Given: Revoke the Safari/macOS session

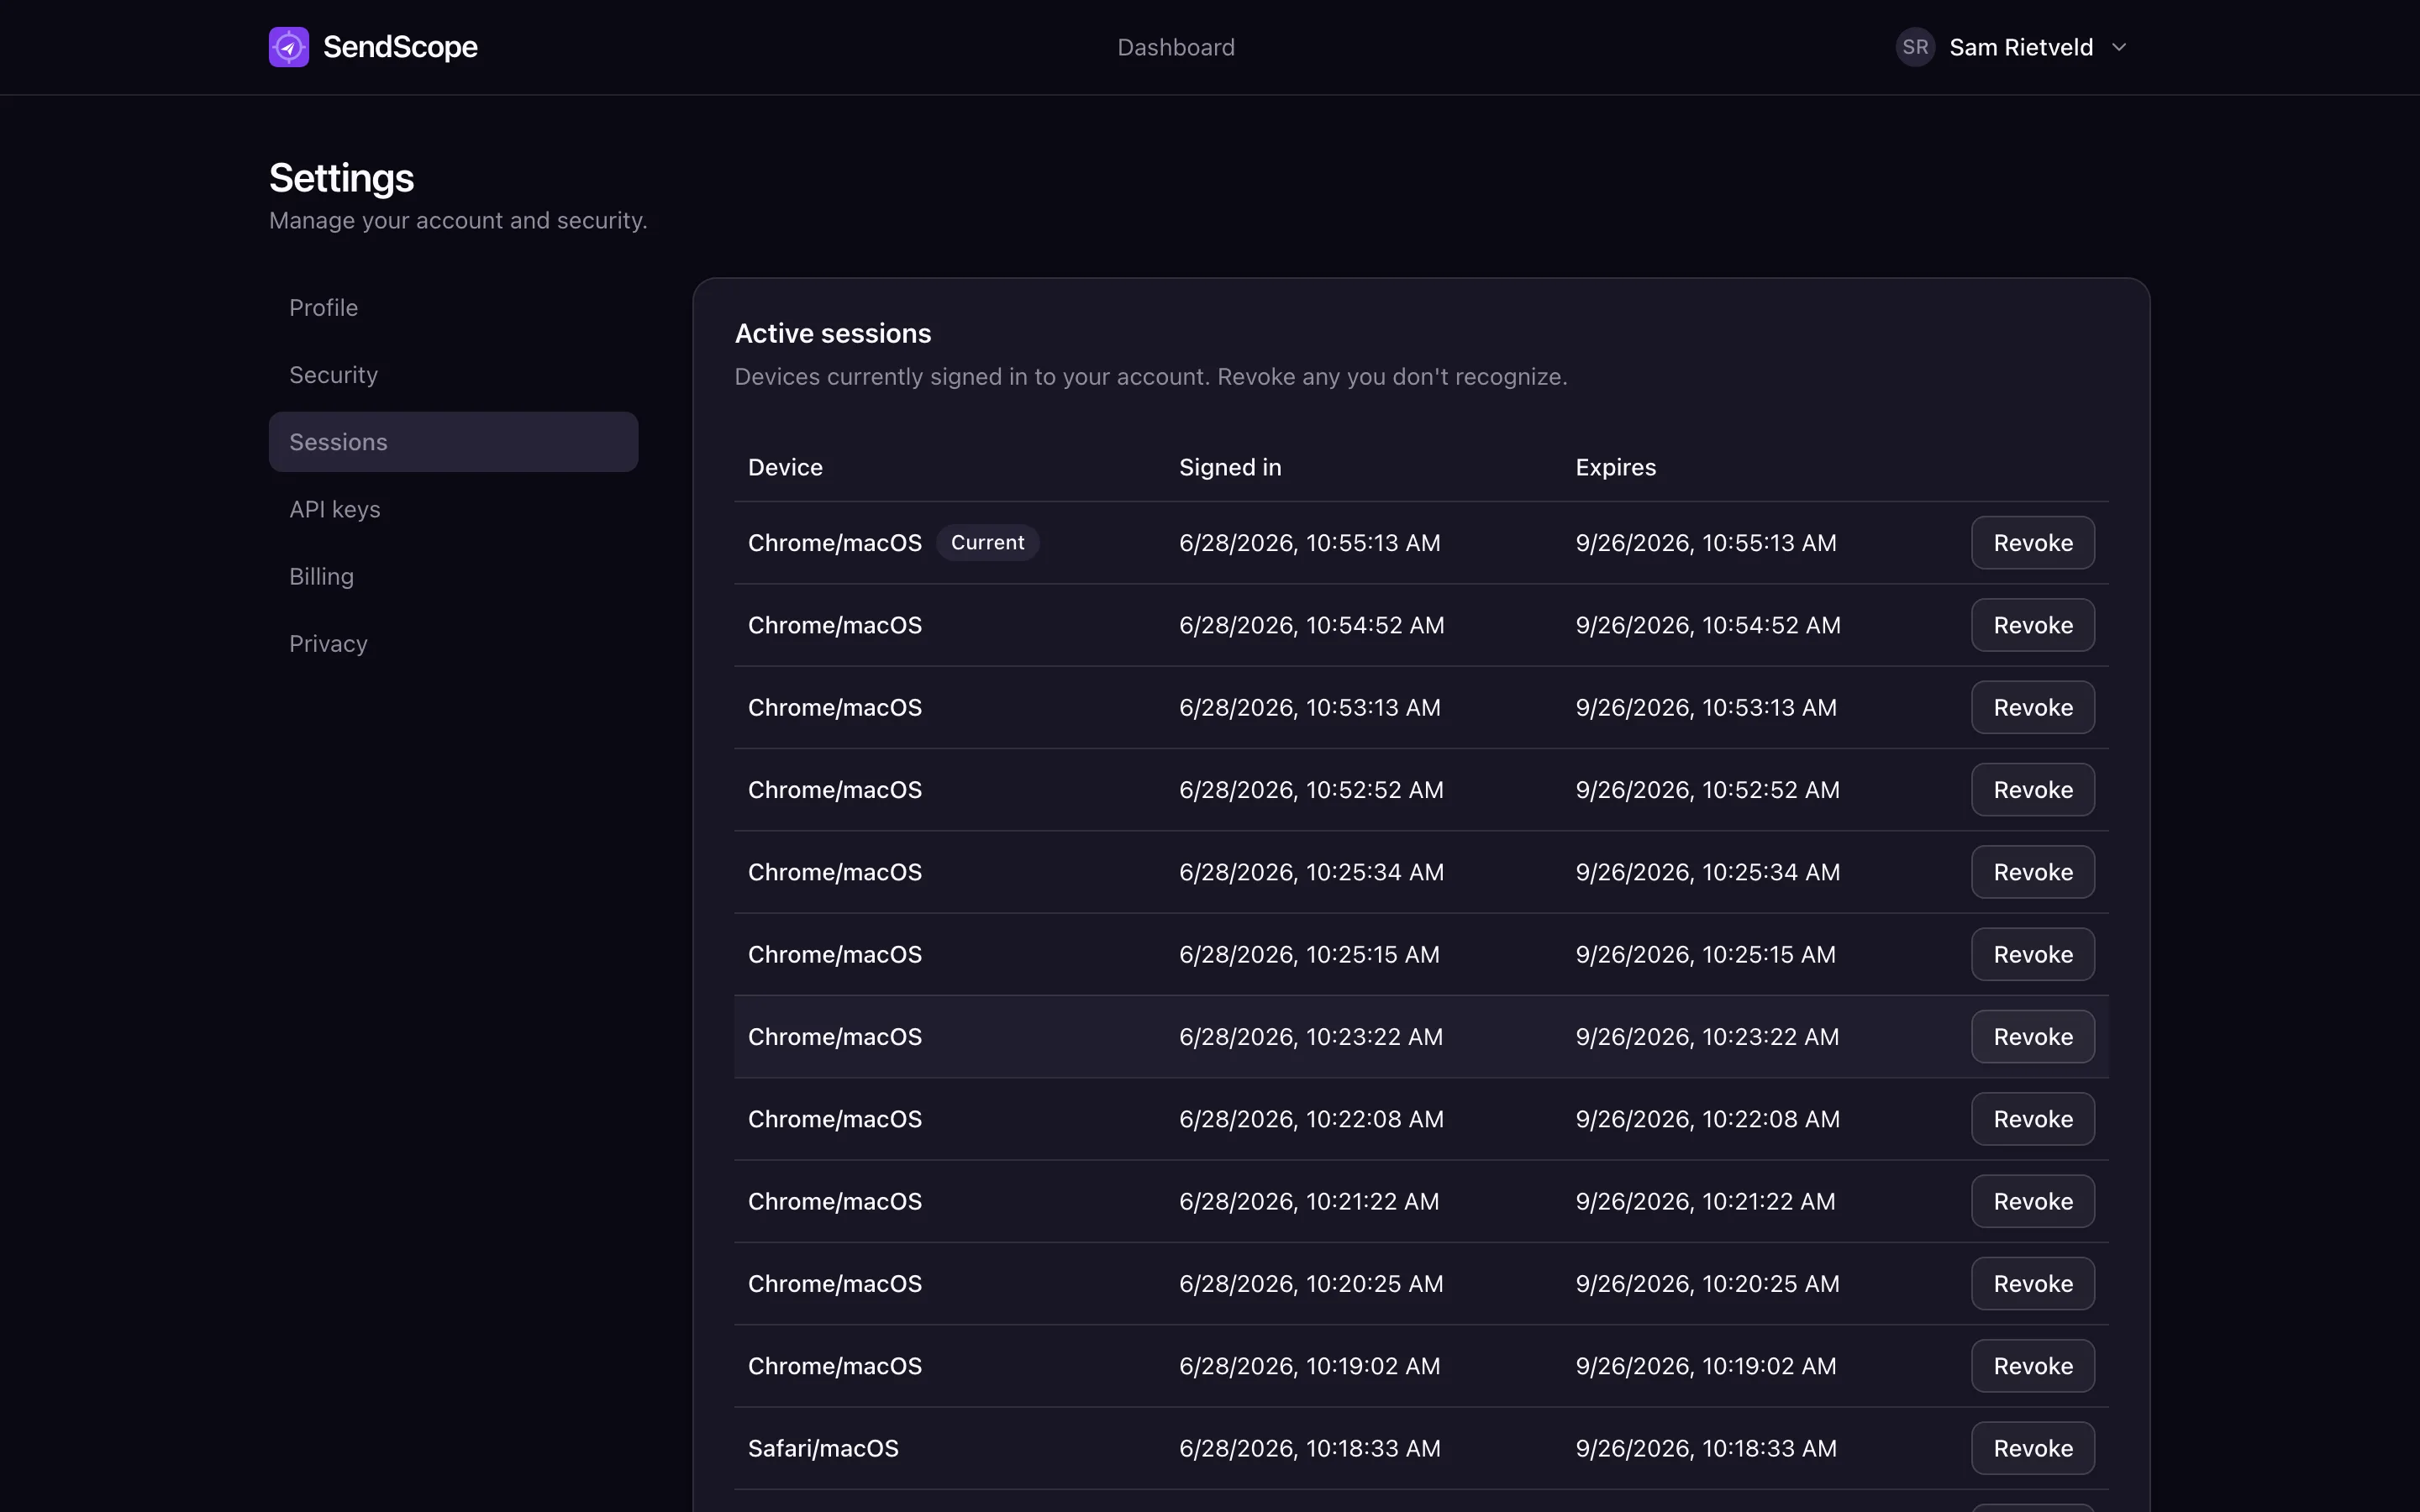Looking at the screenshot, I should point(2032,1448).
